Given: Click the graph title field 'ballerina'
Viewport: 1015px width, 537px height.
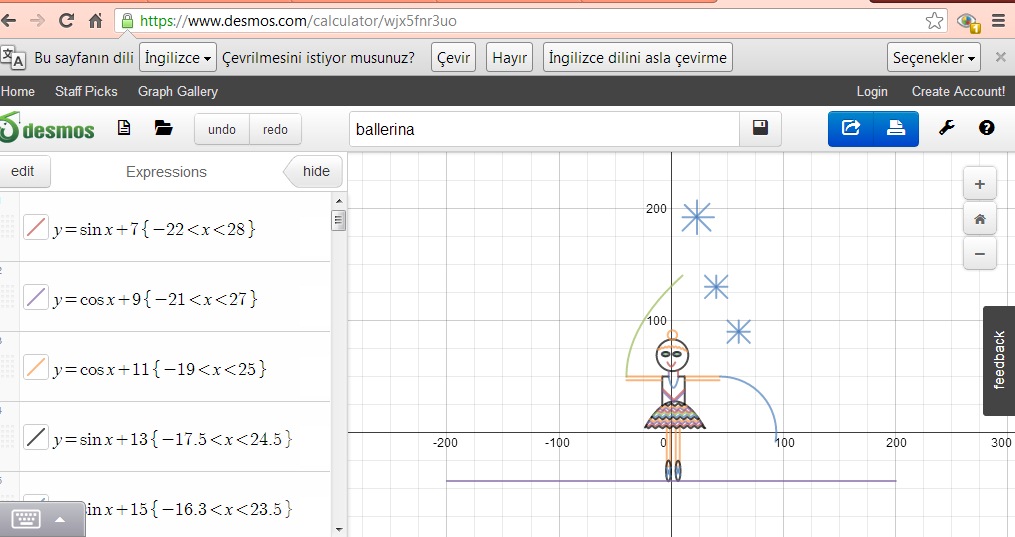Looking at the screenshot, I should click(544, 129).
